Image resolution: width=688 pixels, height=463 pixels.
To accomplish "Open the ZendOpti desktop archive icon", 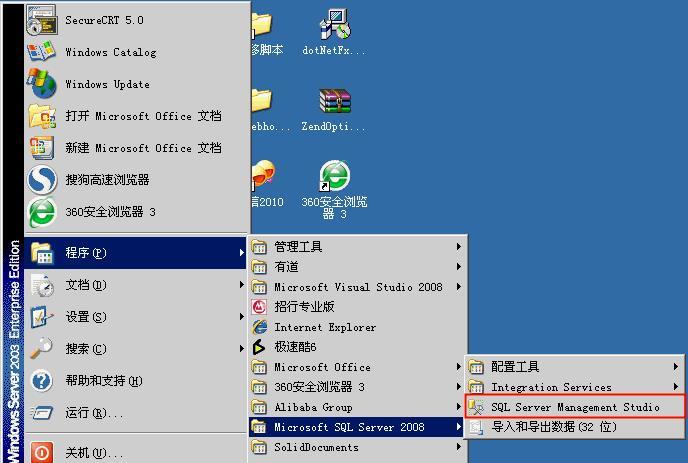I will point(334,103).
